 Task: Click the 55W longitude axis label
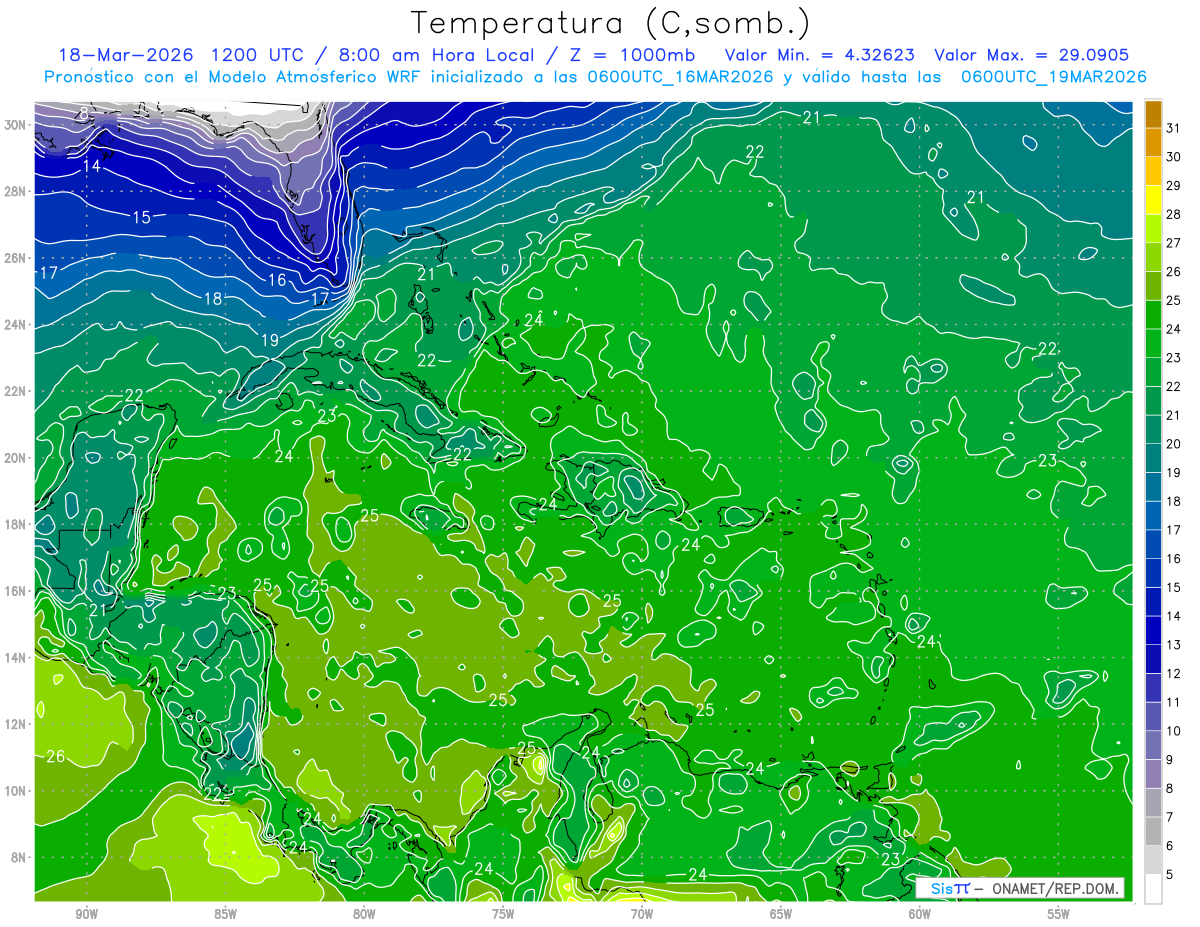coord(1059,914)
